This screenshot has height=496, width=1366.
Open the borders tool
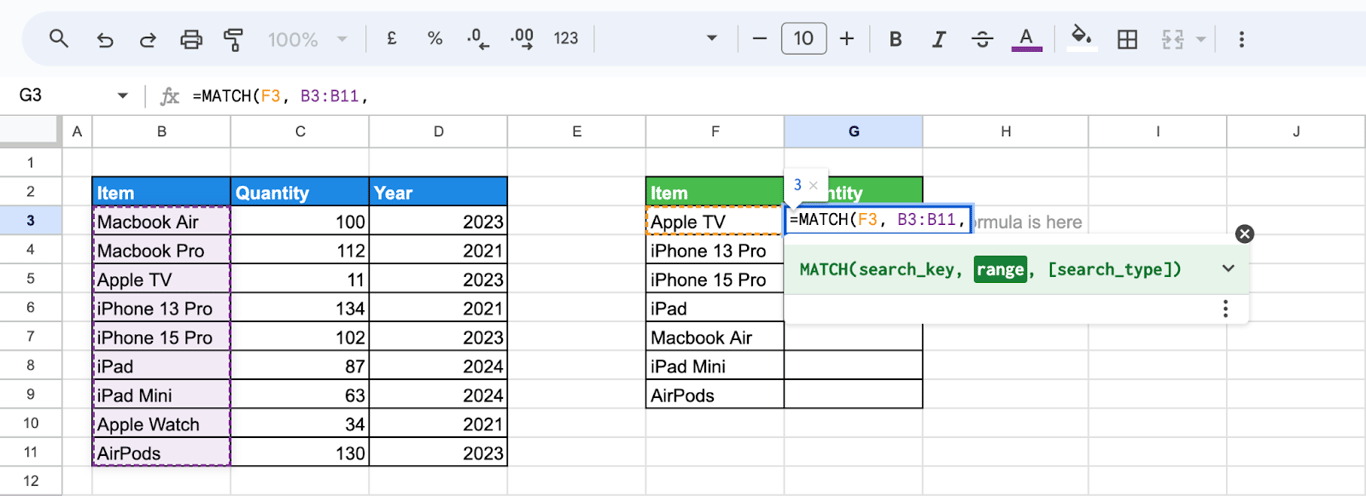pyautogui.click(x=1127, y=39)
